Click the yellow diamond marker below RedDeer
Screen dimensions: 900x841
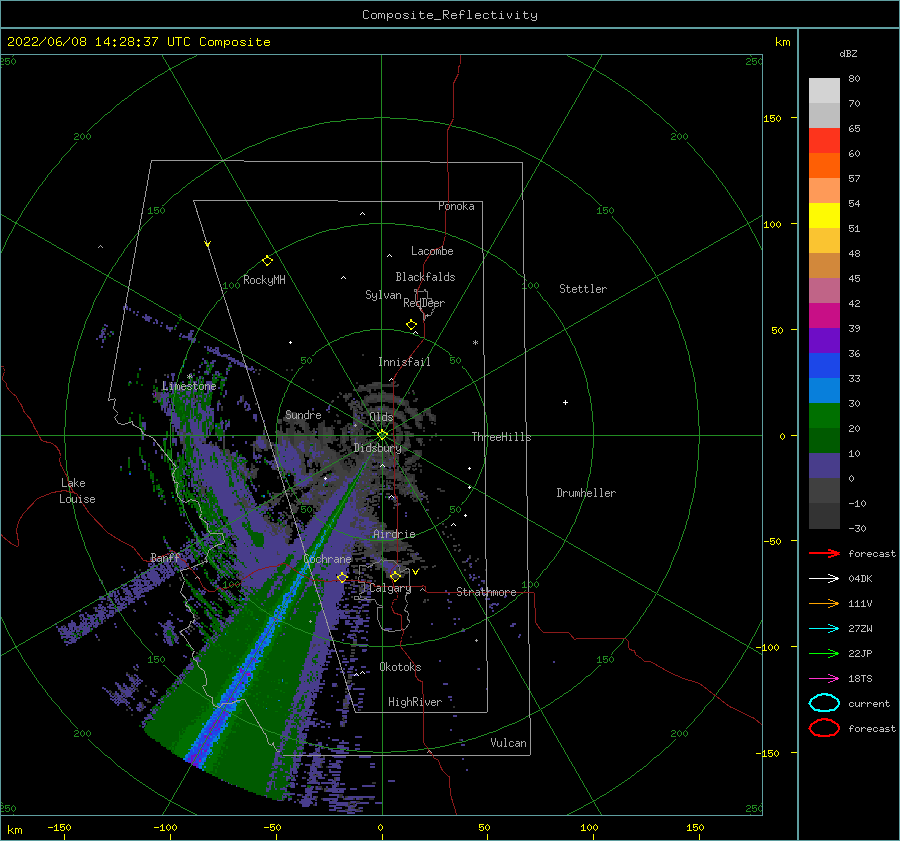[412, 325]
